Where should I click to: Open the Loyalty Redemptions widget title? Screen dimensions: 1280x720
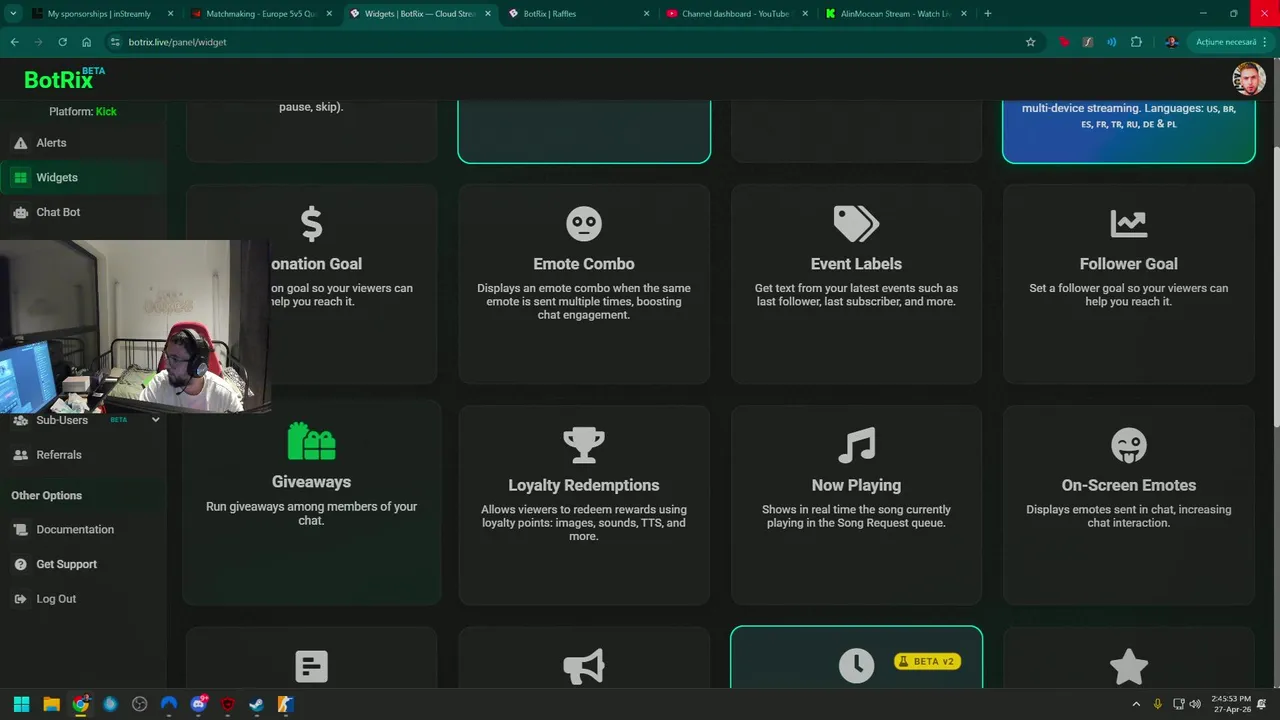tap(584, 485)
